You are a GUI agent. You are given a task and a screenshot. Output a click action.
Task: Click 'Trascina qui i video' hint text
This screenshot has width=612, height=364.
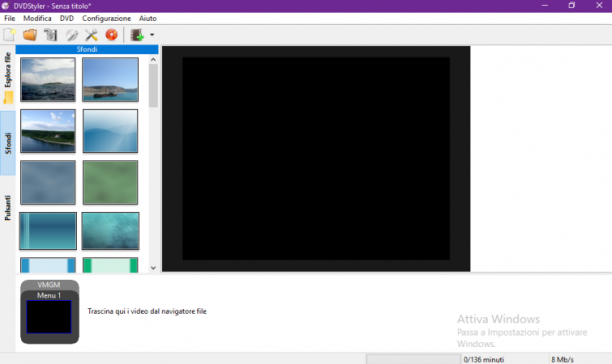tap(147, 311)
